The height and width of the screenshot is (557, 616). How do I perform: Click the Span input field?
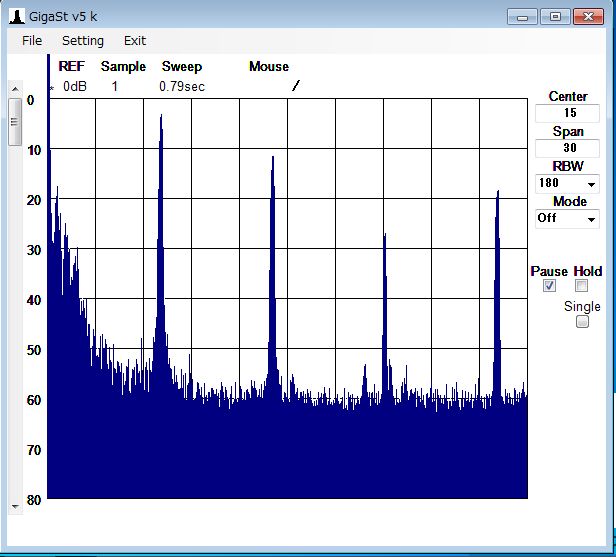click(567, 148)
